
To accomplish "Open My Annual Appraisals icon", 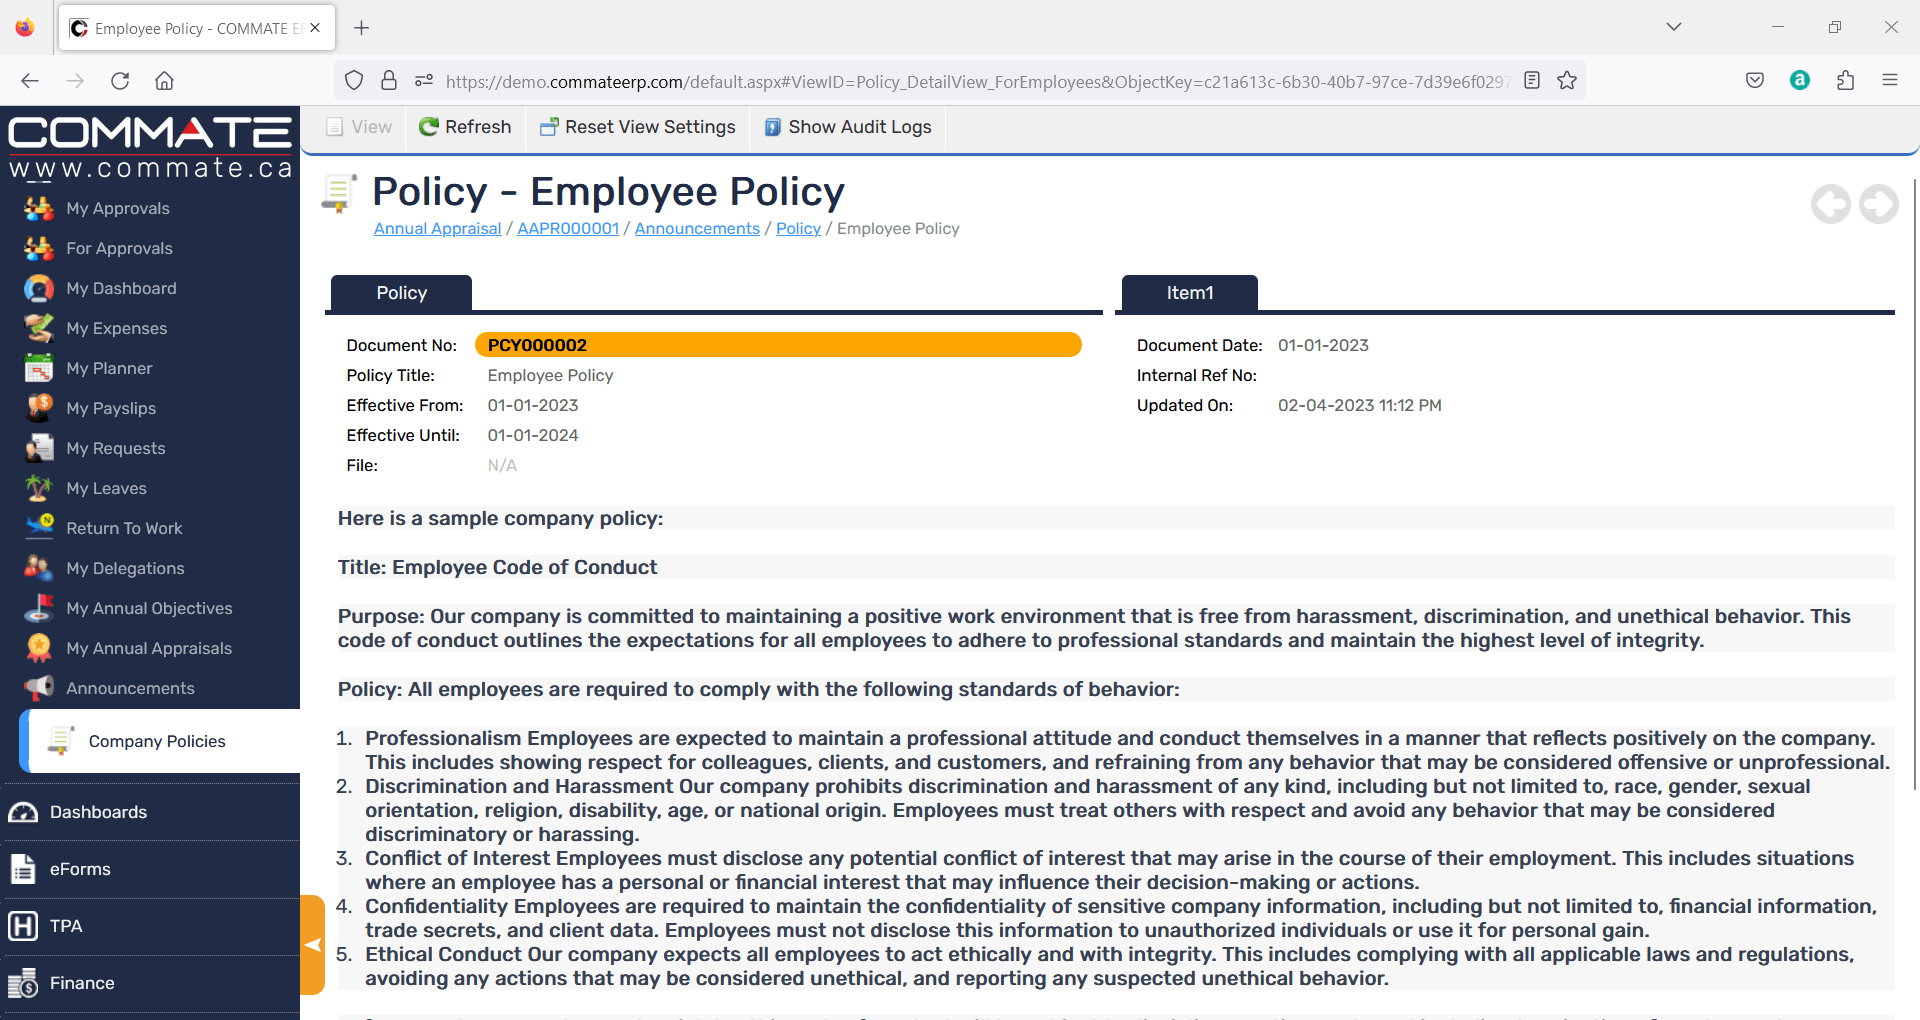I will coord(39,648).
